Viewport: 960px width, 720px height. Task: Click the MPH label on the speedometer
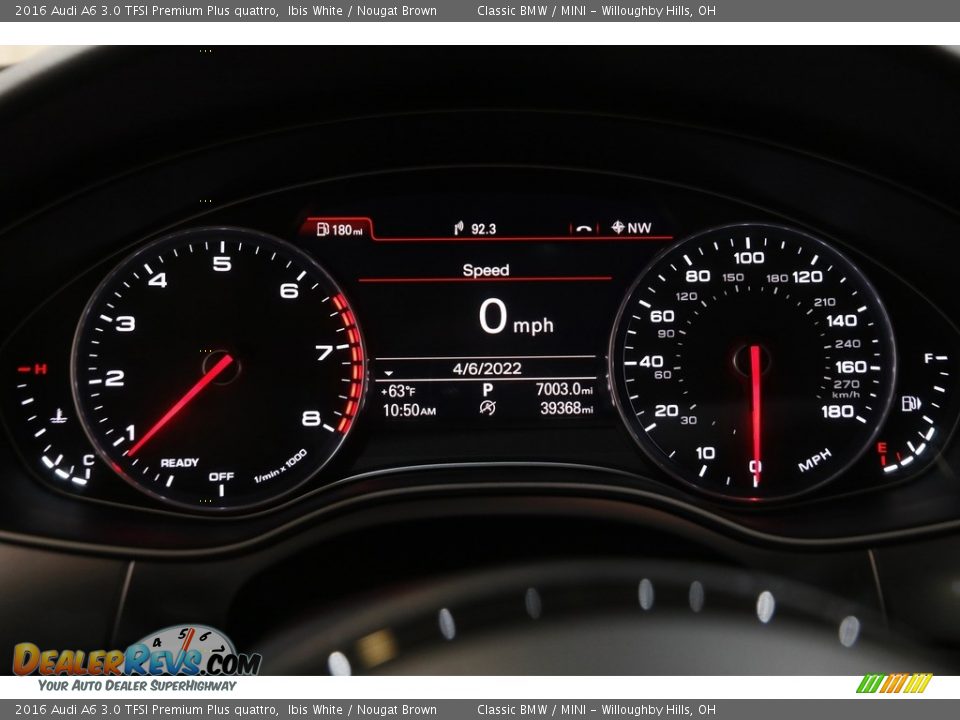(x=815, y=460)
